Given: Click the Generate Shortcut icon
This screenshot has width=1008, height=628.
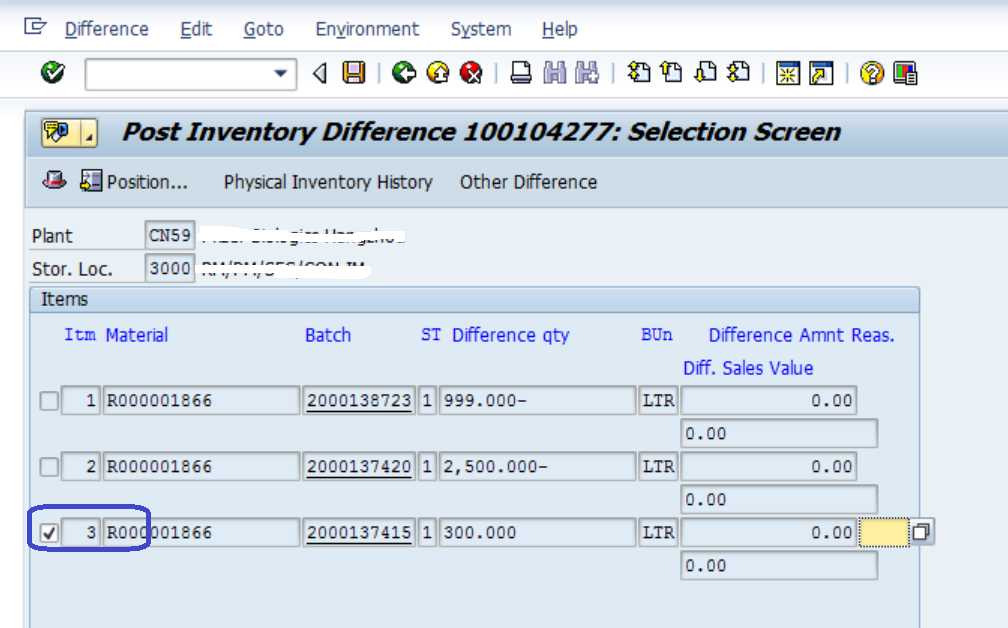Looking at the screenshot, I should [x=821, y=73].
